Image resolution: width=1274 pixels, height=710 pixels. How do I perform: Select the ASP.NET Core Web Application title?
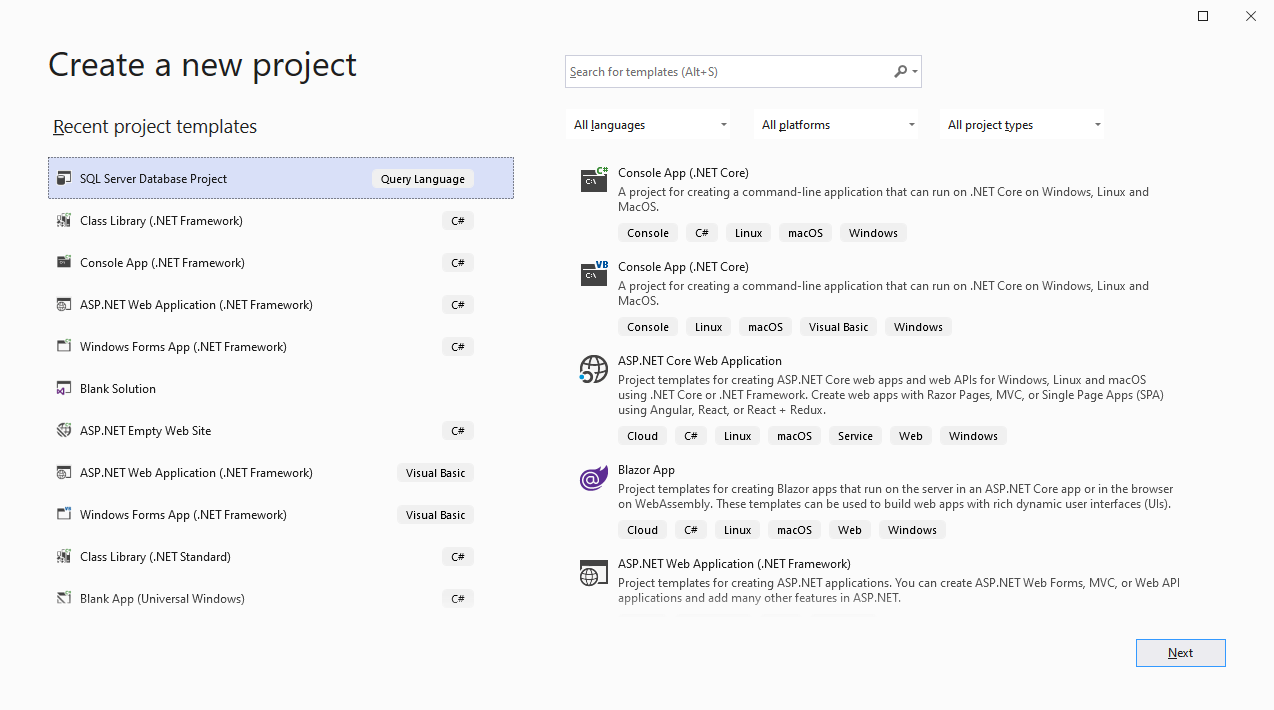click(x=700, y=361)
